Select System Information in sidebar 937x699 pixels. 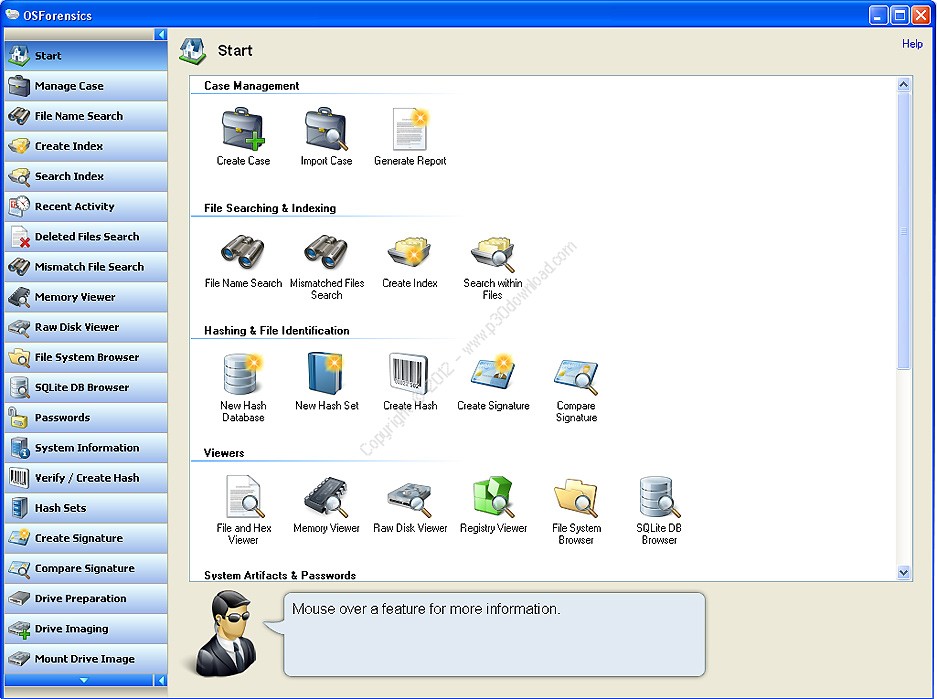click(86, 448)
